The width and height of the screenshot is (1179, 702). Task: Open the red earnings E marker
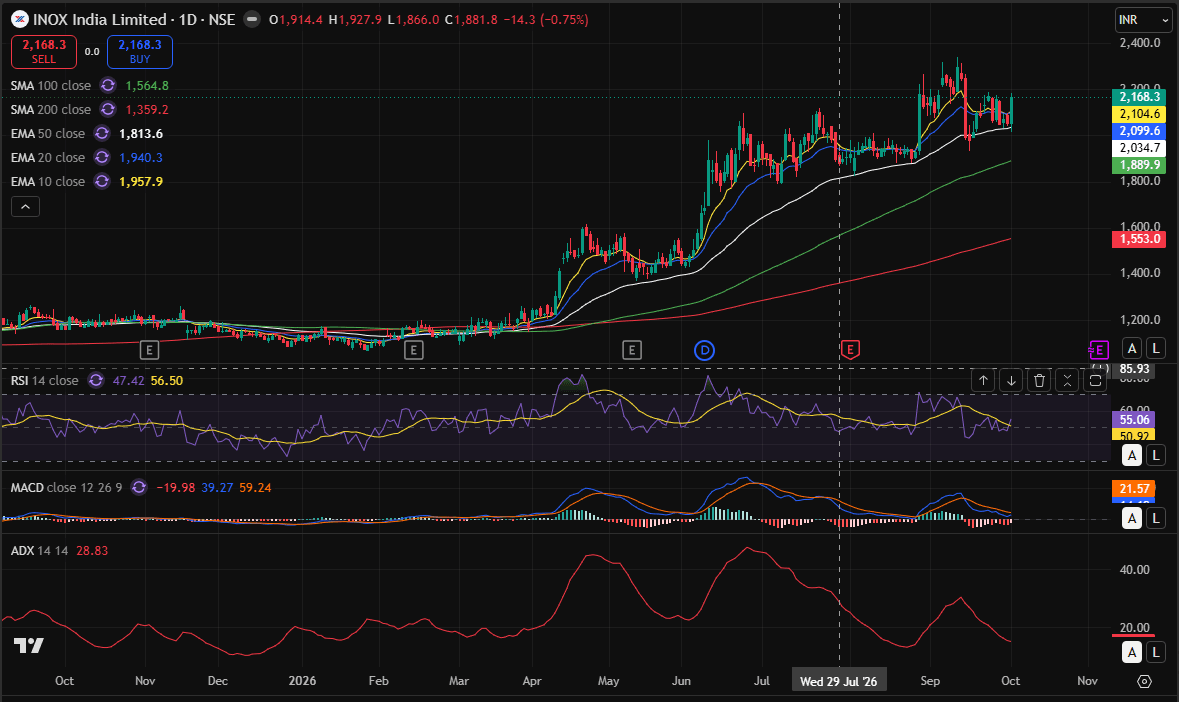[x=850, y=349]
